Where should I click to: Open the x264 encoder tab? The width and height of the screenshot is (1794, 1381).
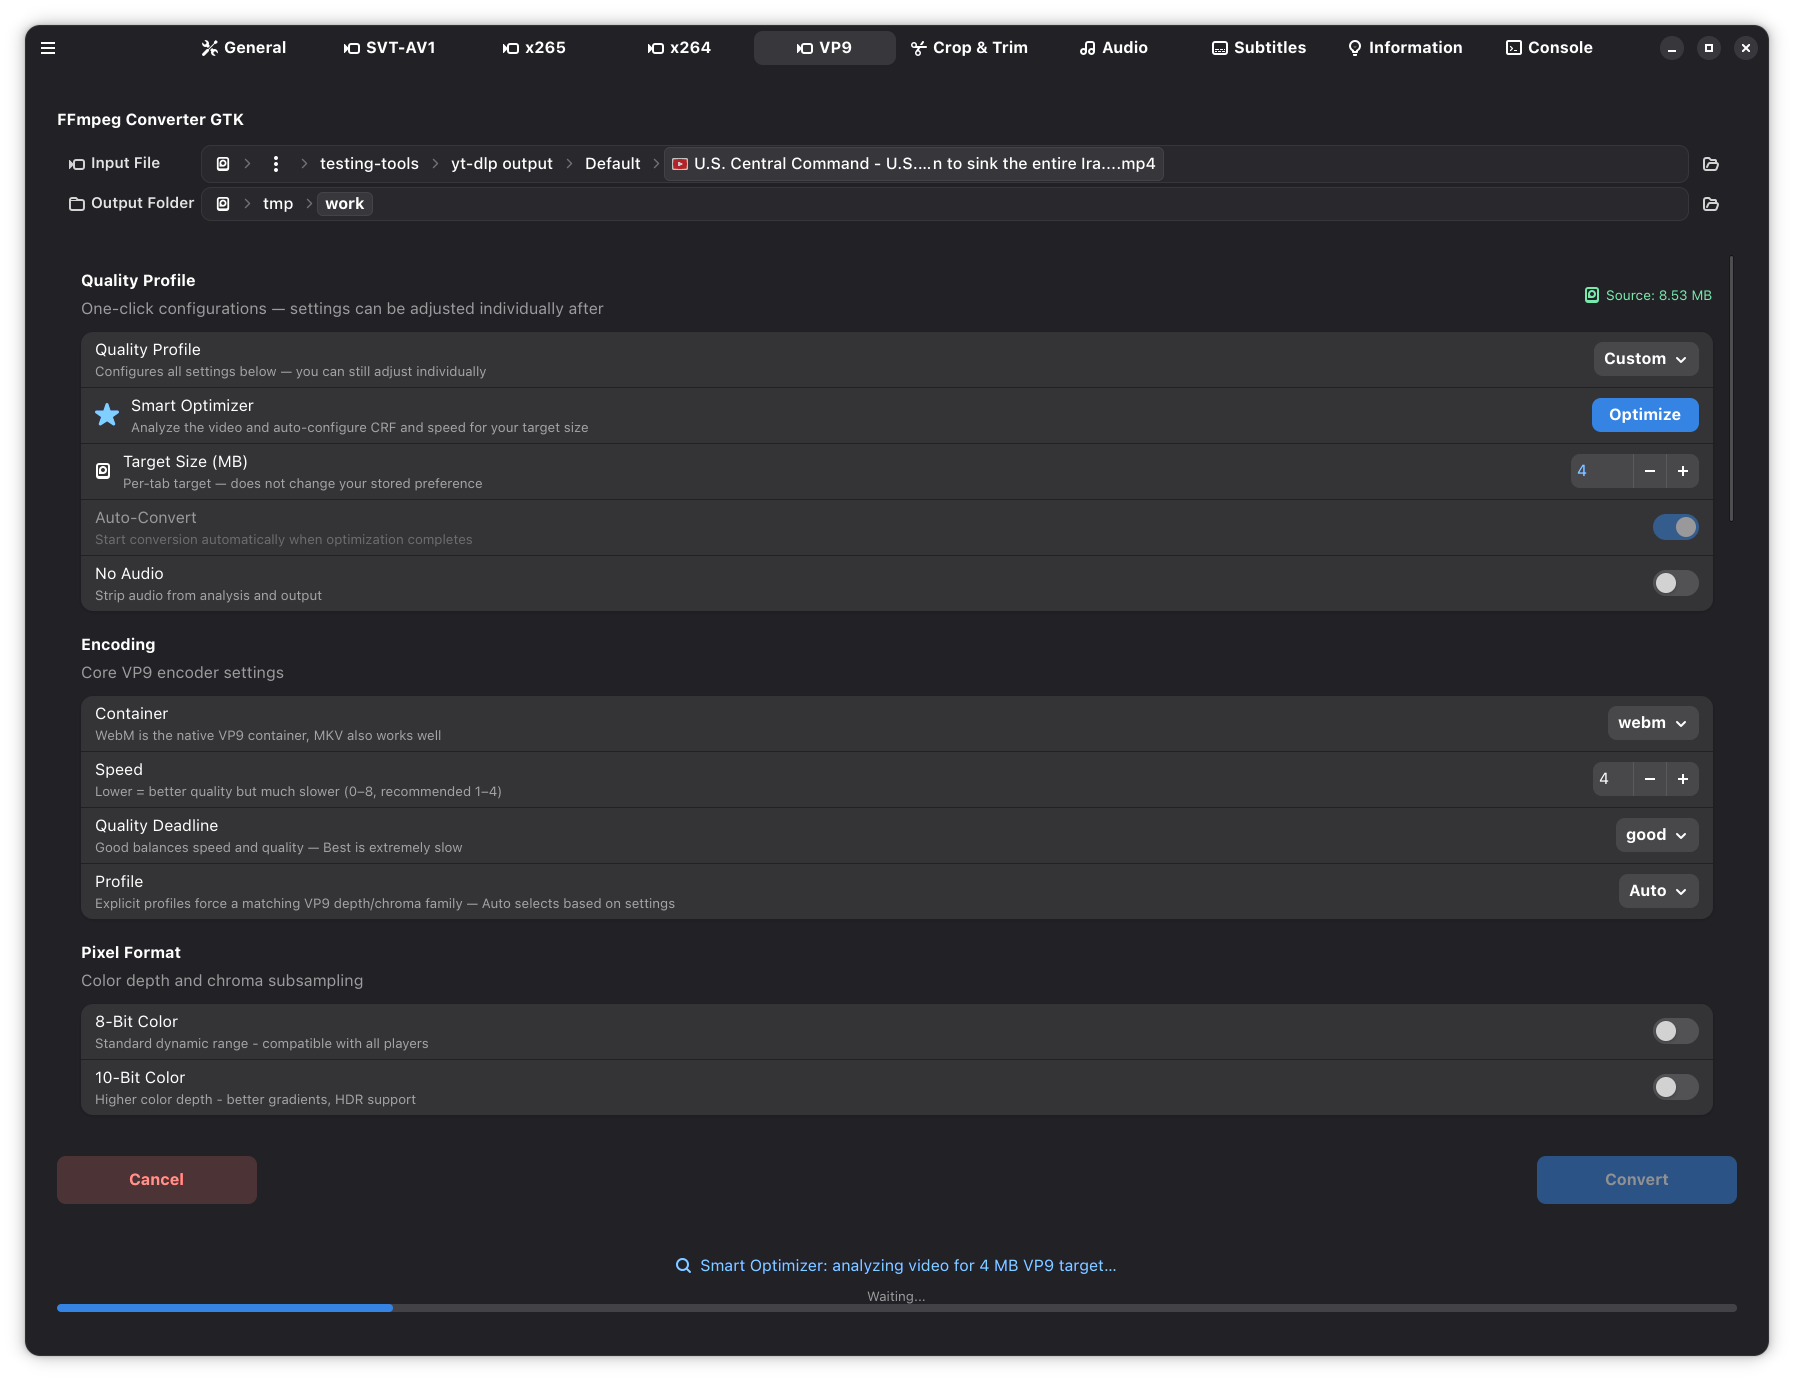coord(679,48)
